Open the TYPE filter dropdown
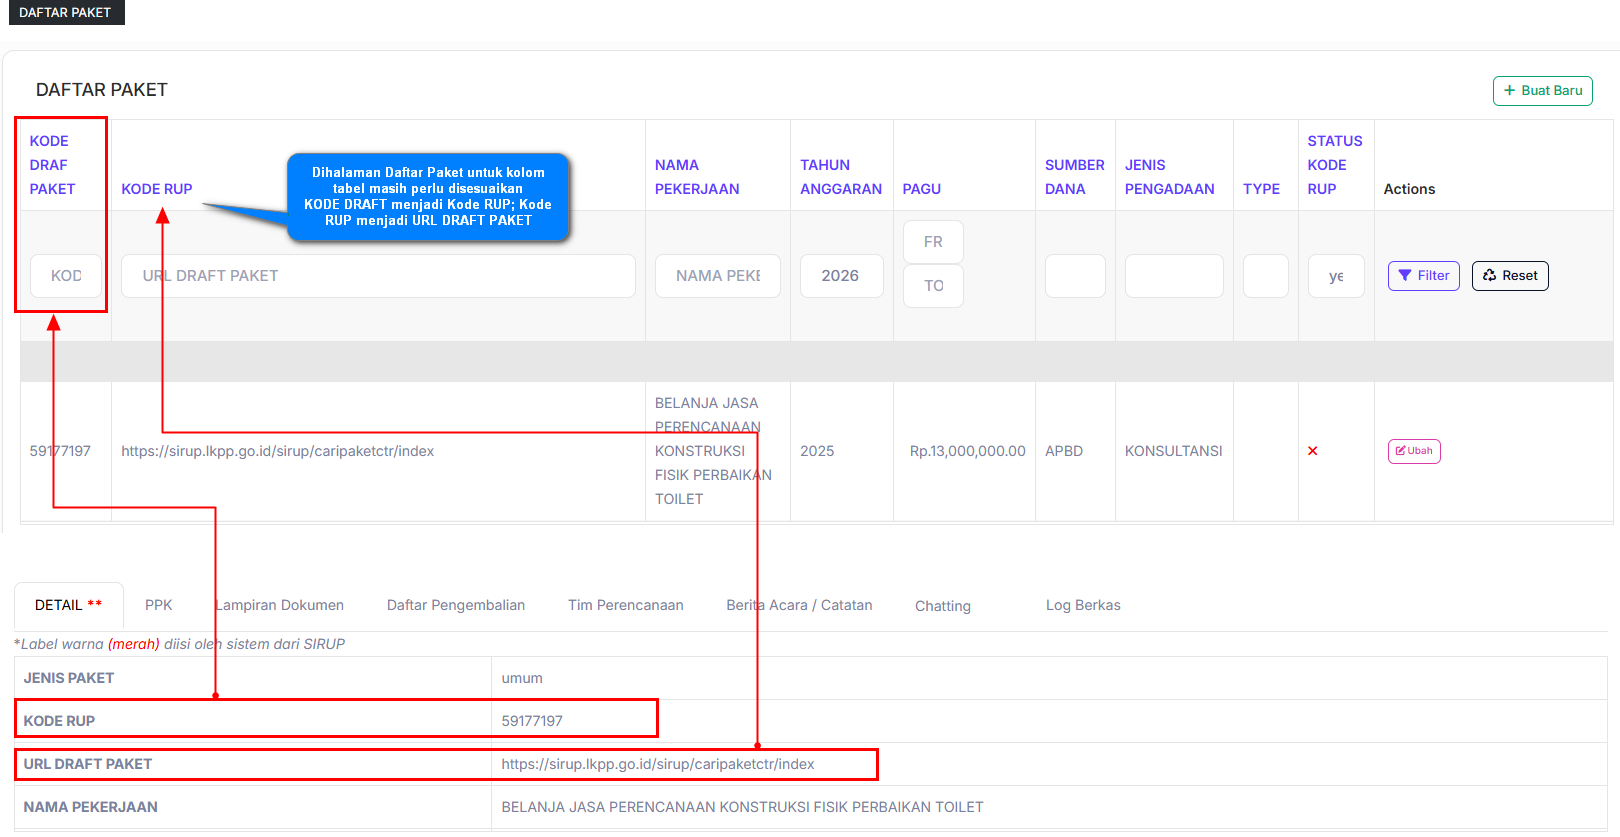The height and width of the screenshot is (837, 1620). pyautogui.click(x=1265, y=276)
